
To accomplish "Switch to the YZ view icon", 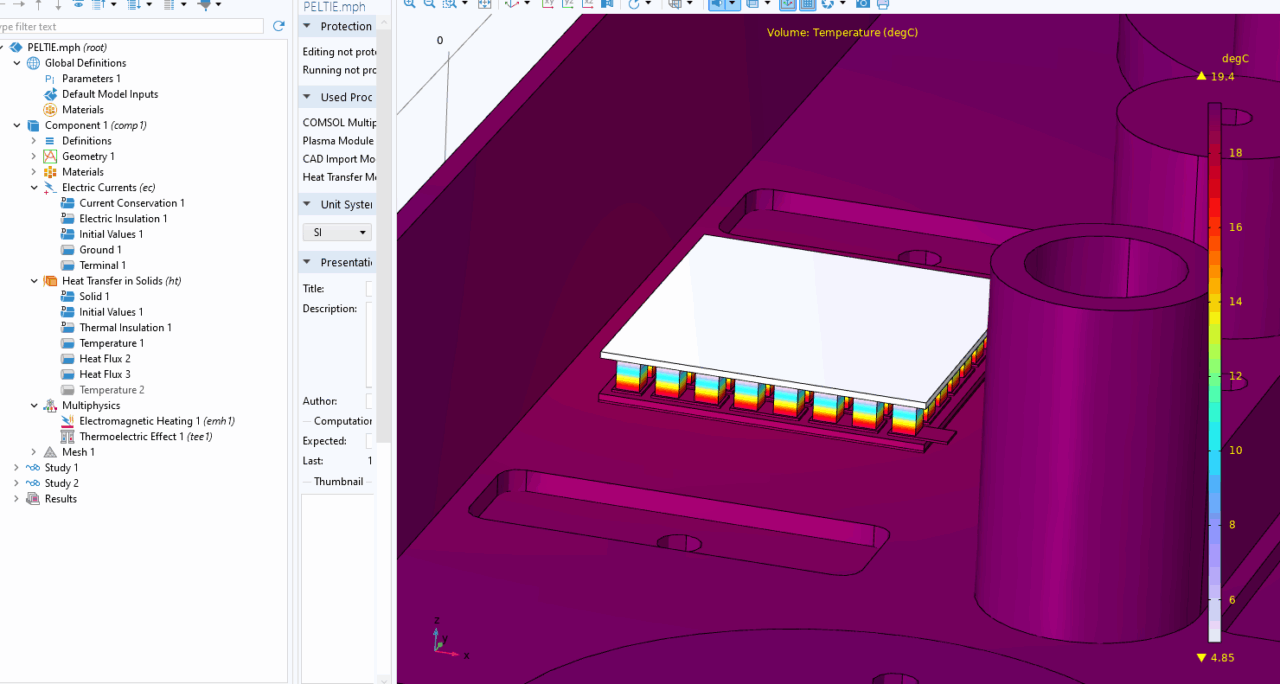I will point(566,4).
